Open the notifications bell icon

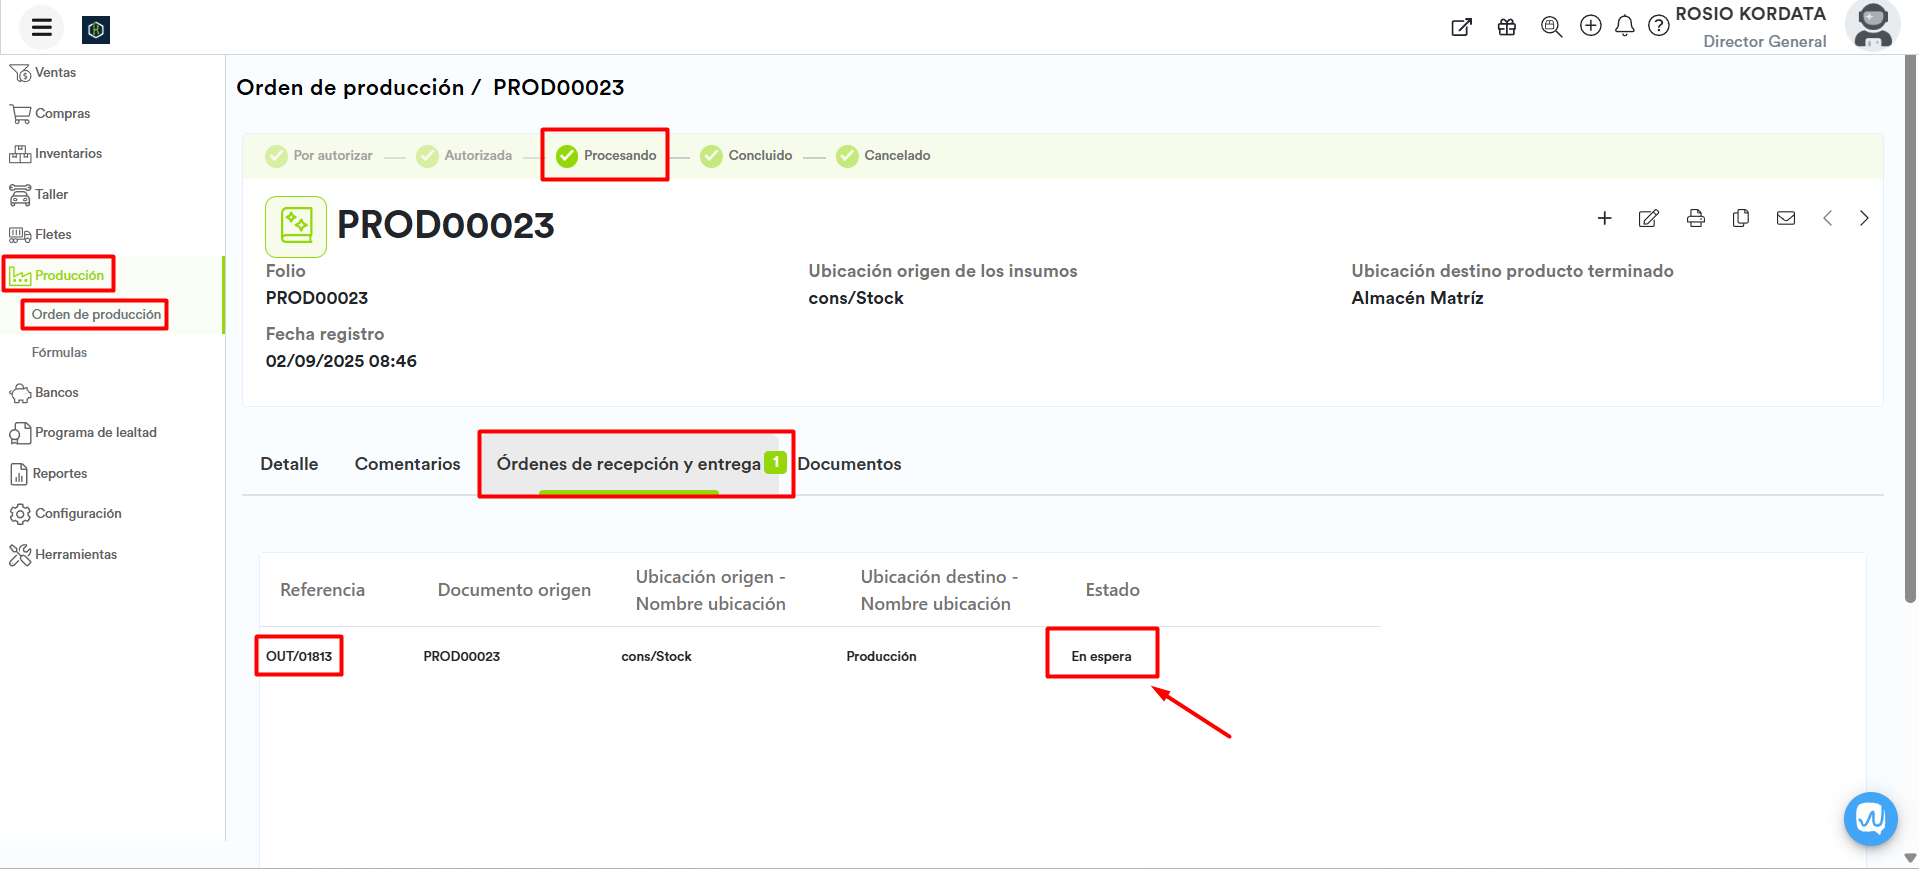(1624, 26)
